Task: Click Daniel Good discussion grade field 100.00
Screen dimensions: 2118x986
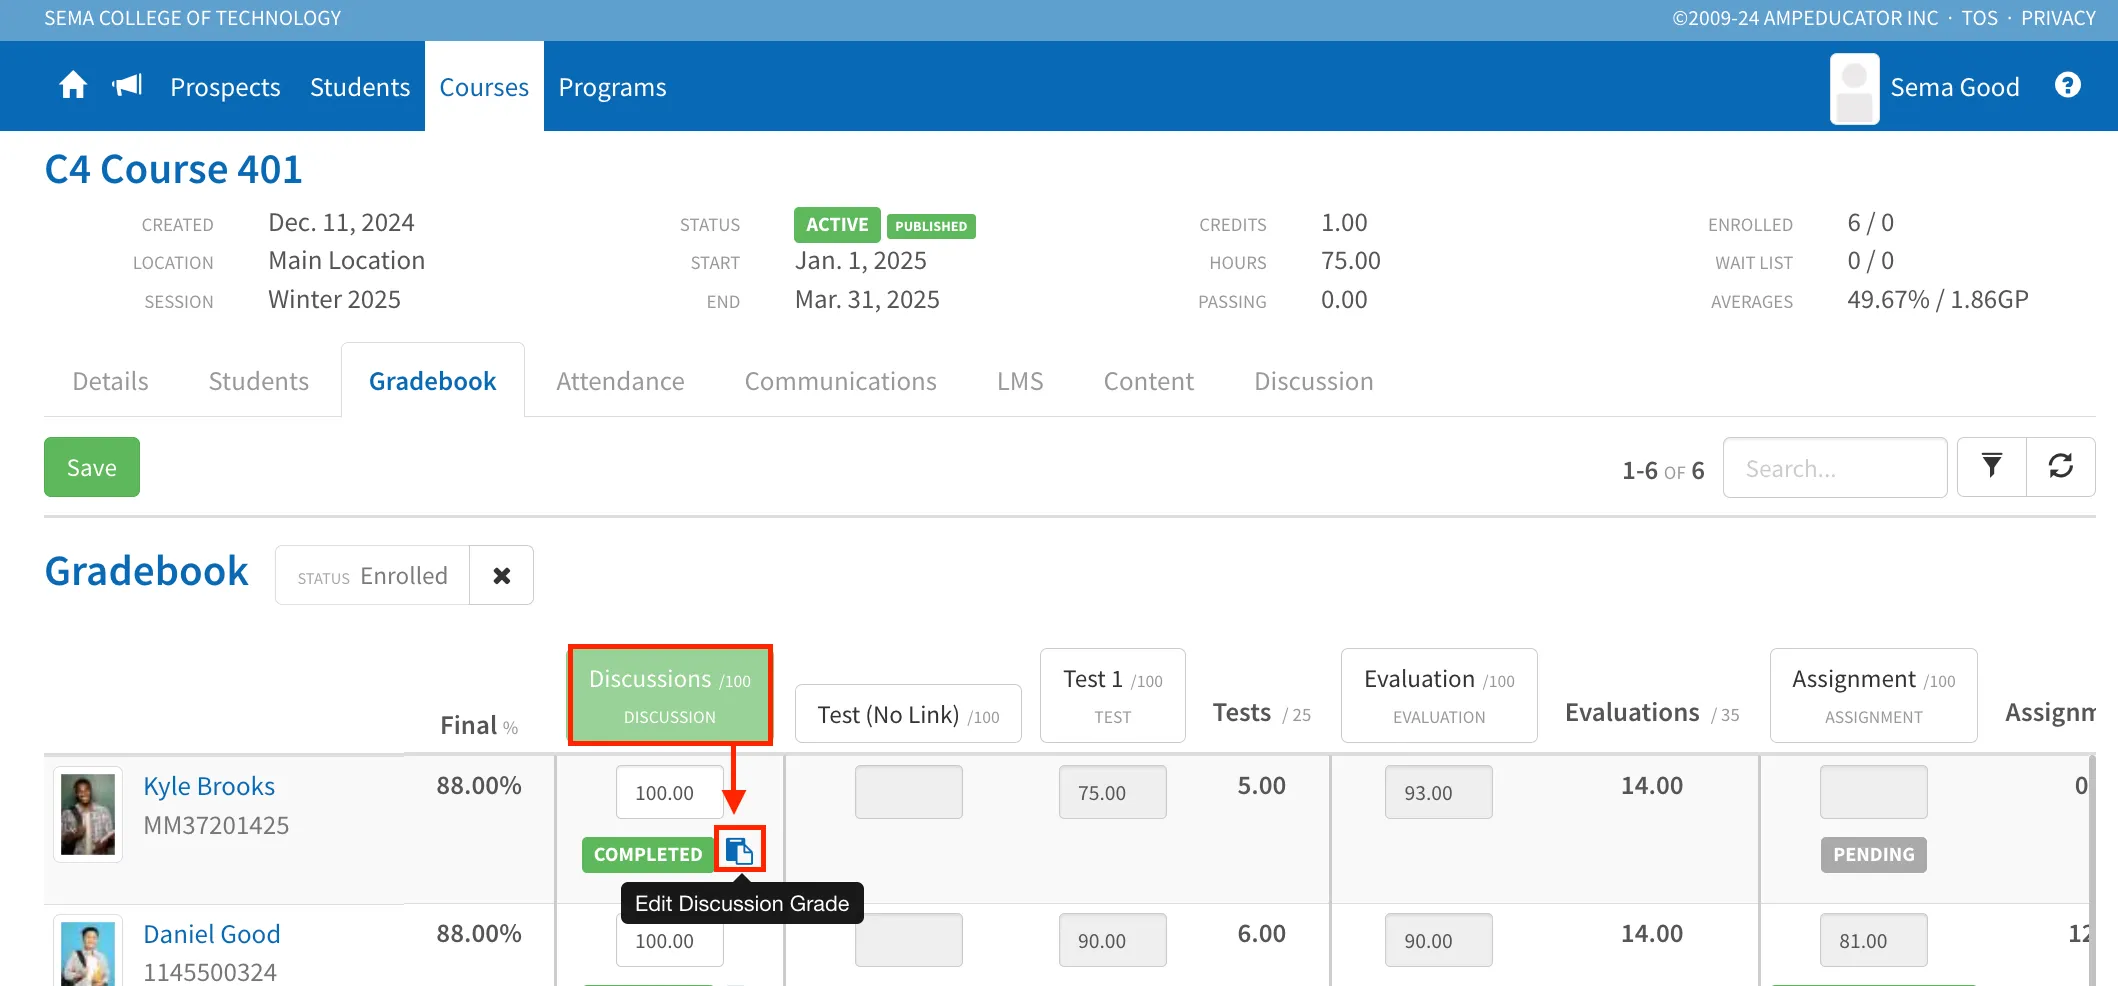Action: pos(670,940)
